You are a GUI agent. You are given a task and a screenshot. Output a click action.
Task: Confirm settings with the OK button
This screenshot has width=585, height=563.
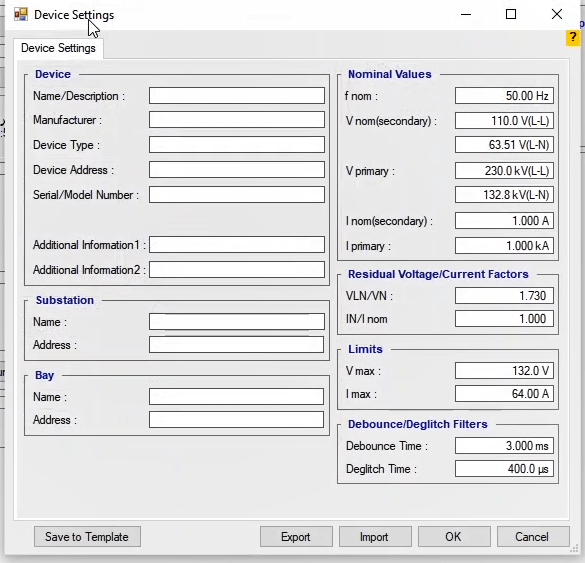(x=454, y=537)
